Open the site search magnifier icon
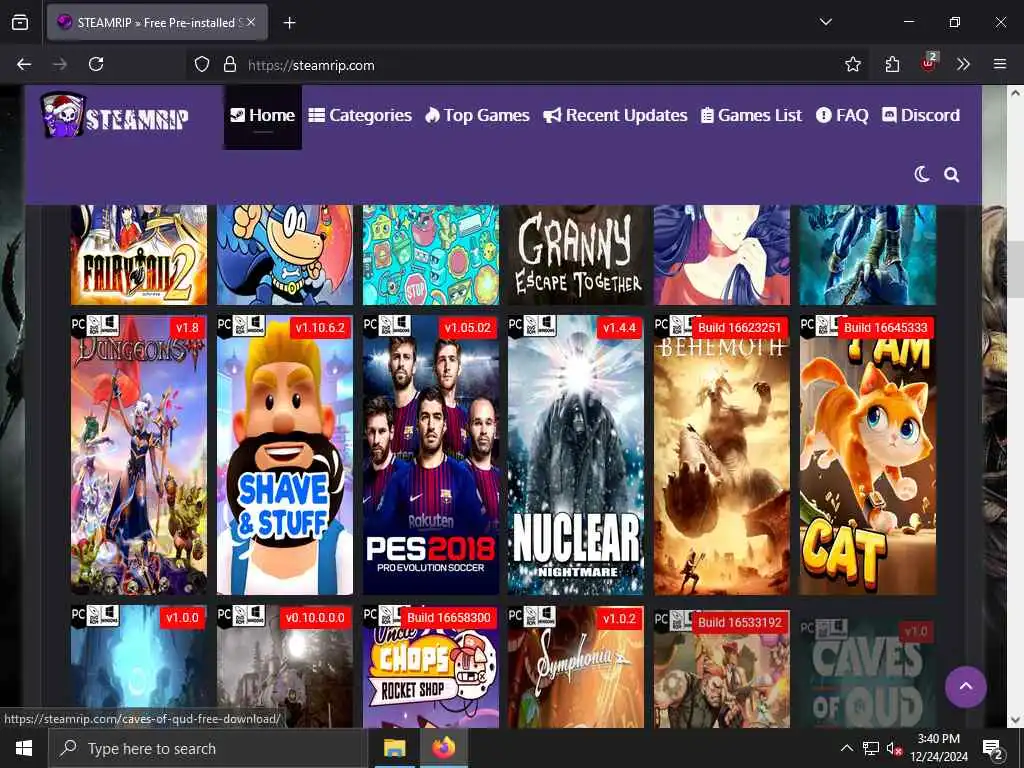 coord(952,174)
